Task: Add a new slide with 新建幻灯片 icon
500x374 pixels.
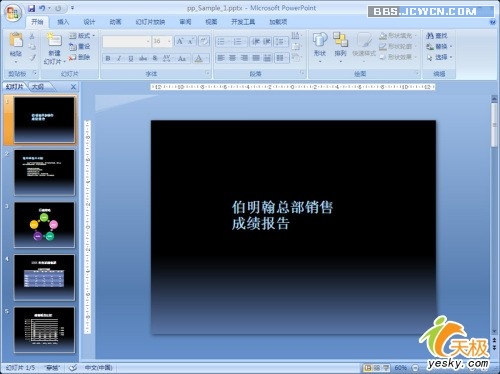Action: (x=54, y=40)
